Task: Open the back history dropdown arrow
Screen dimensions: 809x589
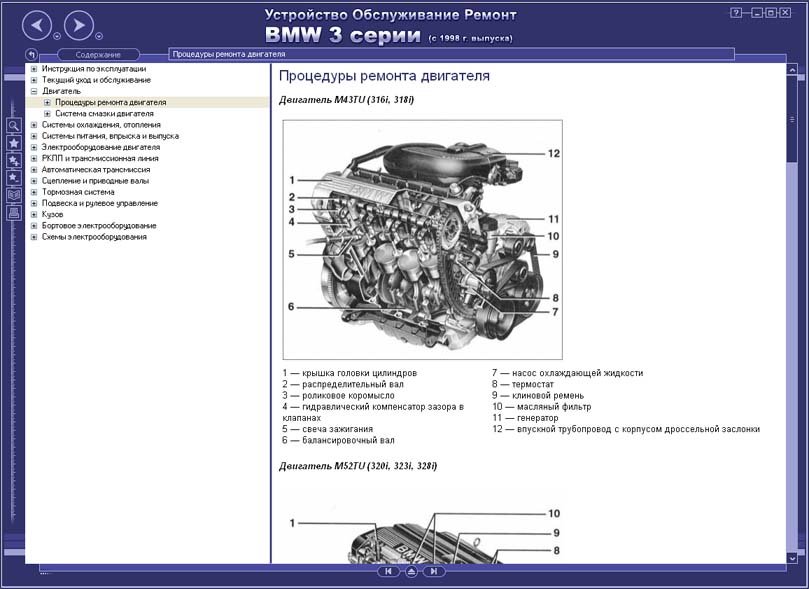Action: (x=57, y=37)
